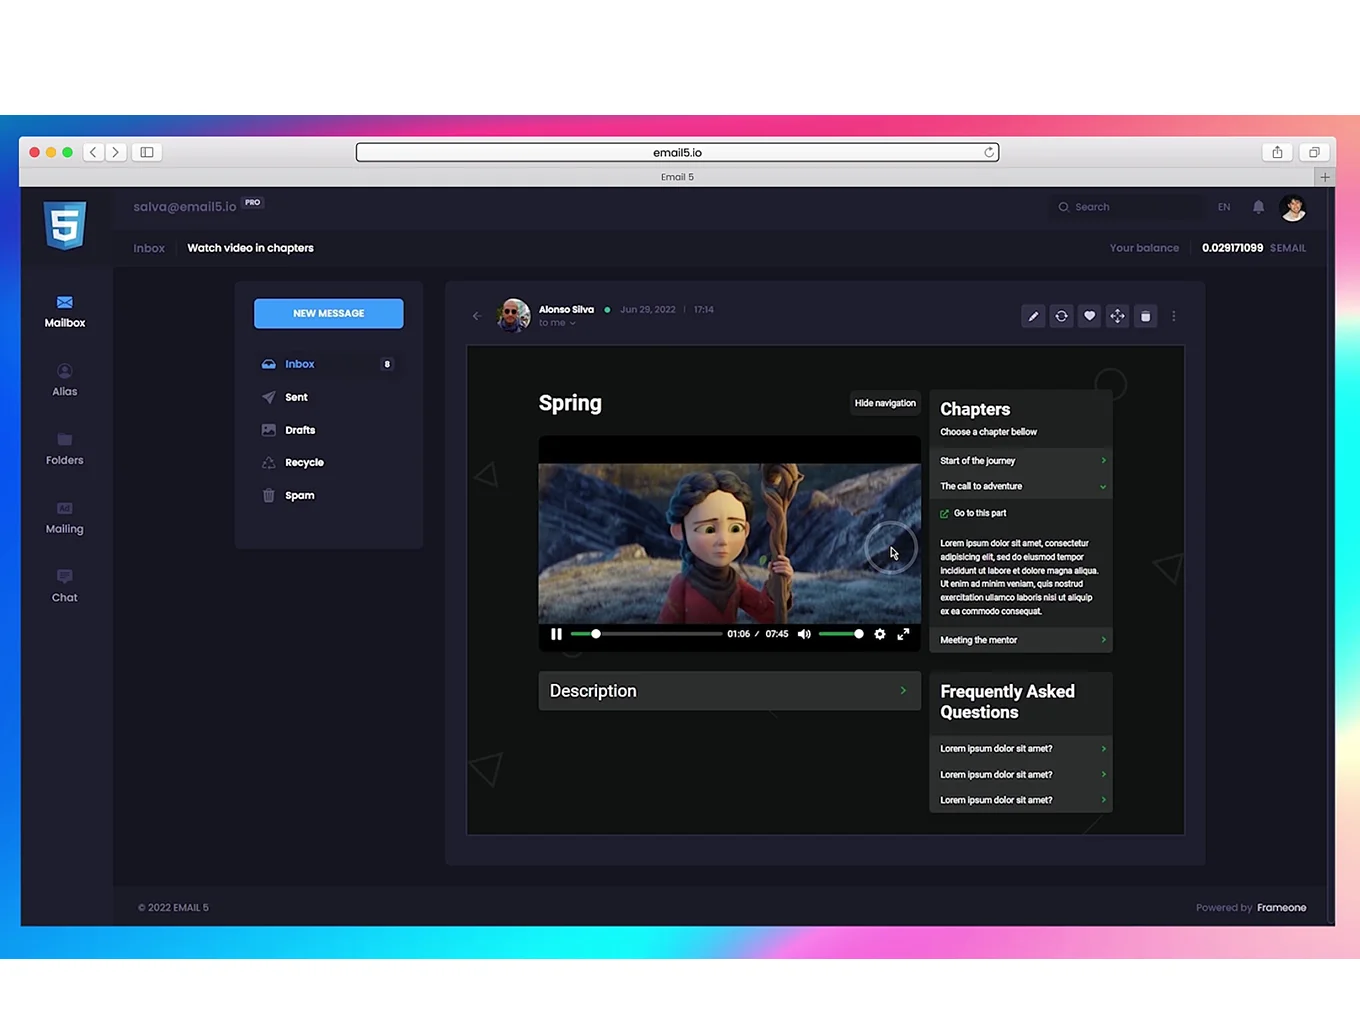Open the notifications bell icon
Viewport: 1360px width, 1020px height.
coord(1258,207)
